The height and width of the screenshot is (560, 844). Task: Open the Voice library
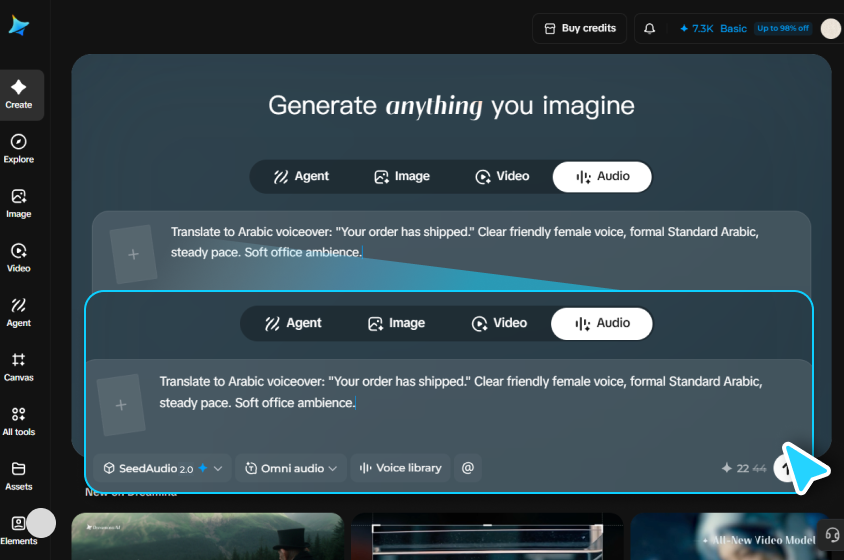(x=400, y=468)
